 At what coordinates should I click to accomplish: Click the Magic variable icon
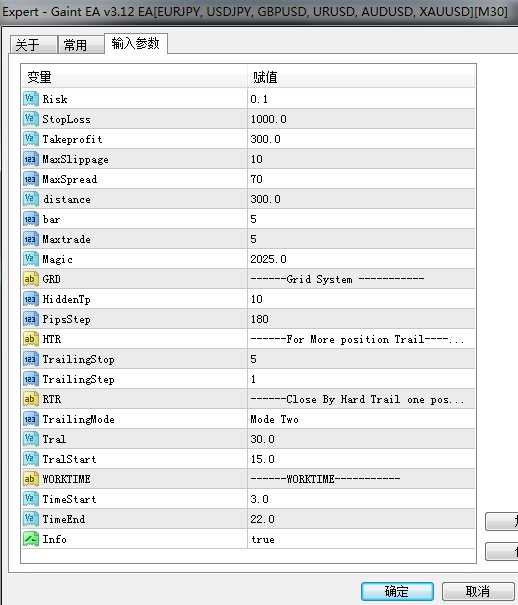[x=30, y=259]
